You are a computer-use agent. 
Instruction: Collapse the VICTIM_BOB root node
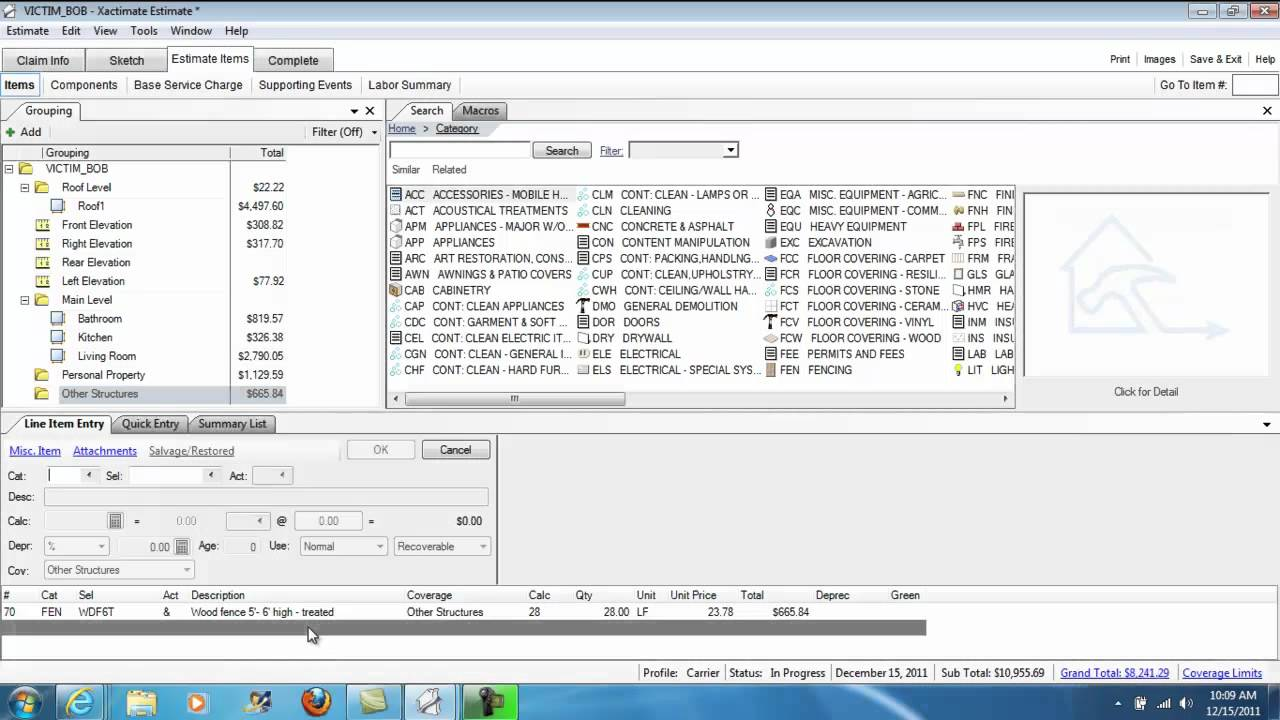(9, 169)
